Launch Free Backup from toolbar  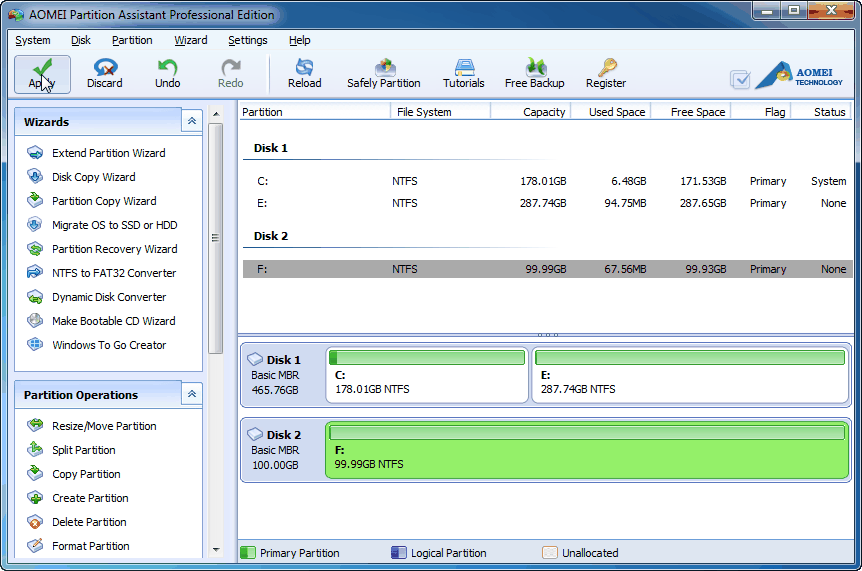(x=534, y=74)
